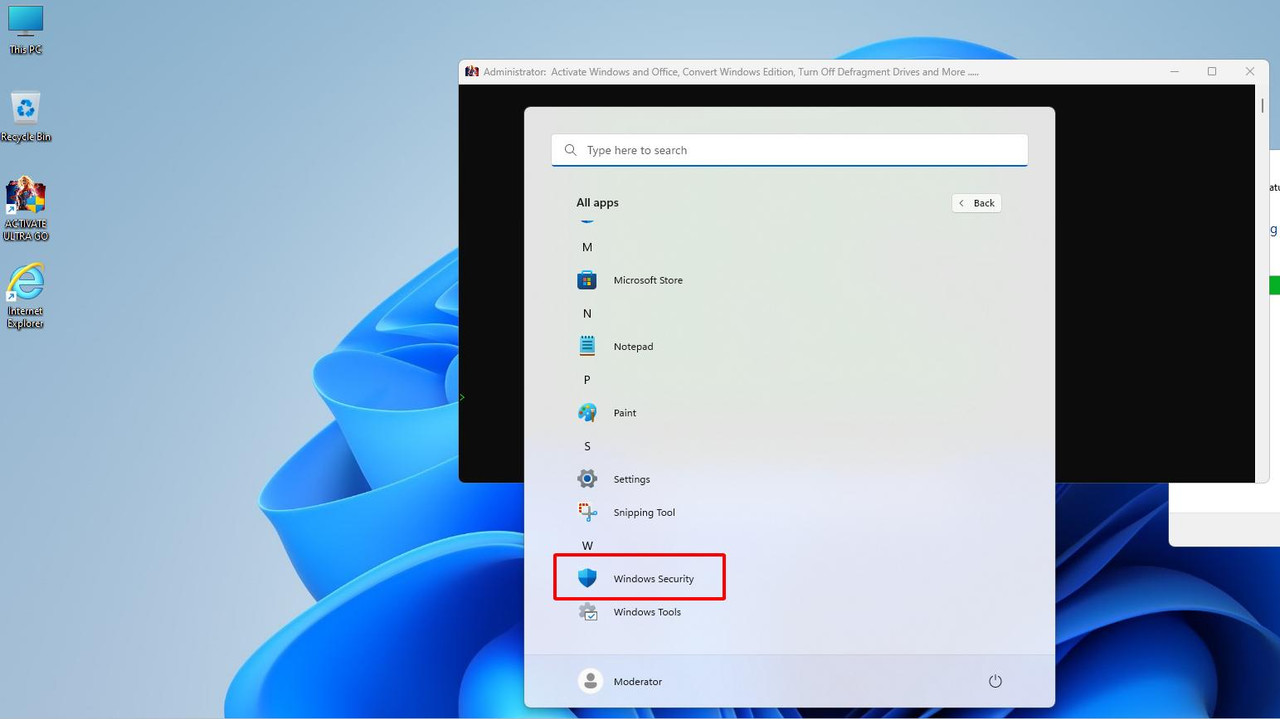The width and height of the screenshot is (1280, 719).
Task: Click the Snipping Tool scissors icon
Action: coord(587,512)
